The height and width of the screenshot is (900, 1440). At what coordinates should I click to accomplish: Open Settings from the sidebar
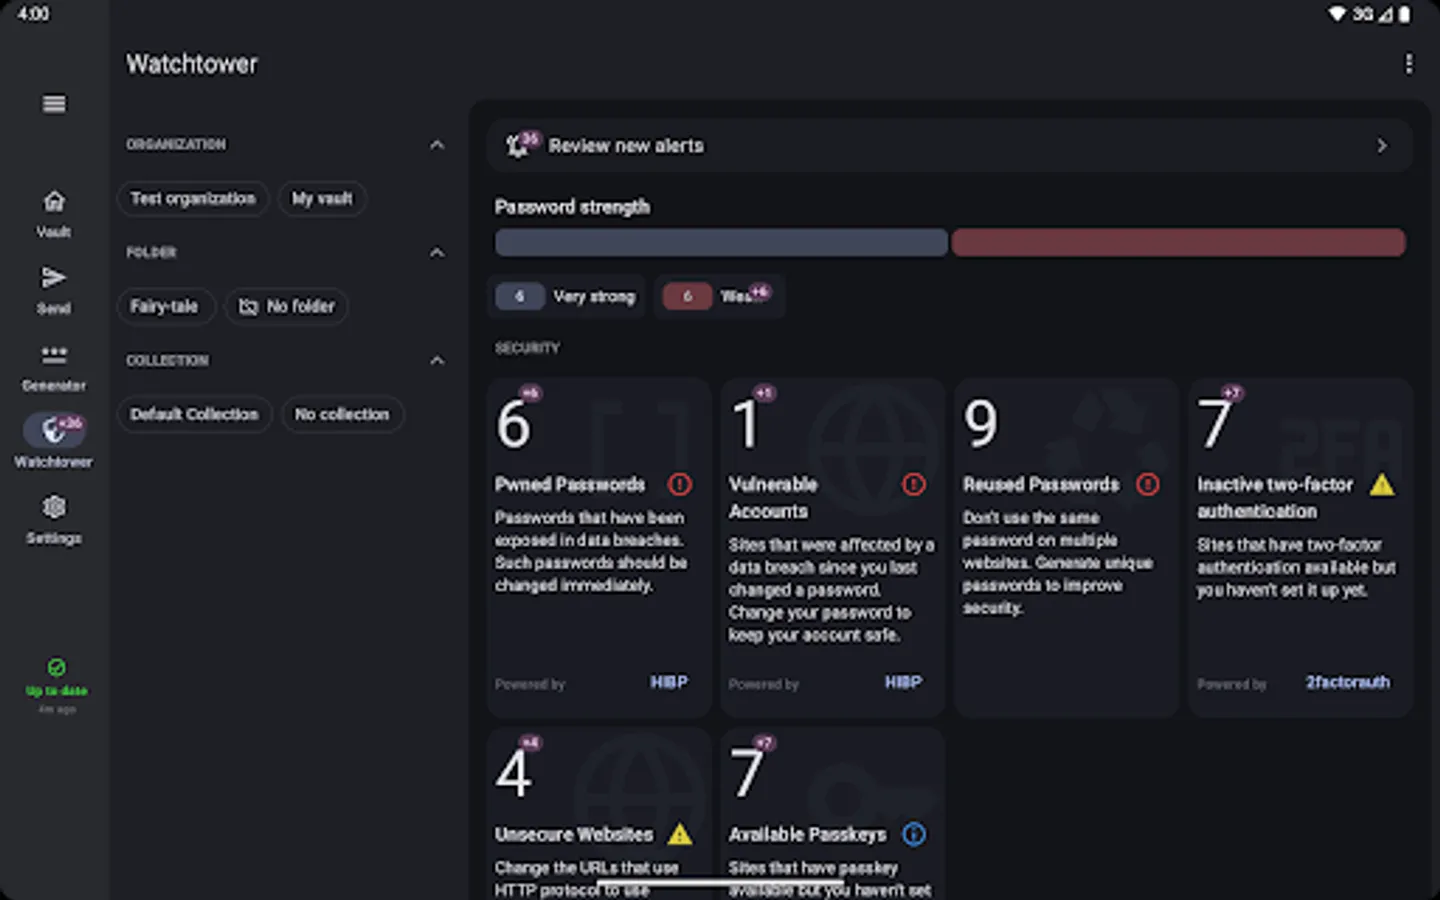(x=53, y=517)
